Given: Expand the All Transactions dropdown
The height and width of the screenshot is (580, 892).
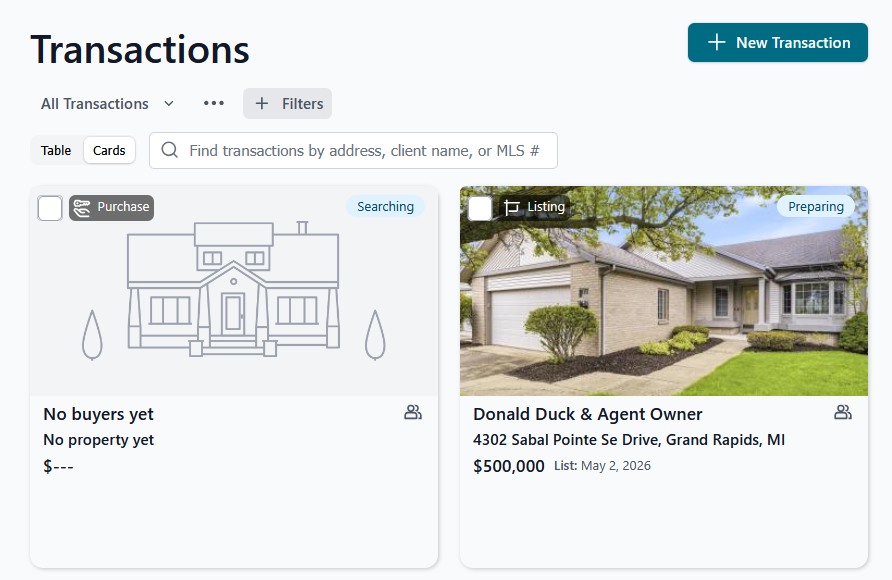Looking at the screenshot, I should [x=107, y=103].
